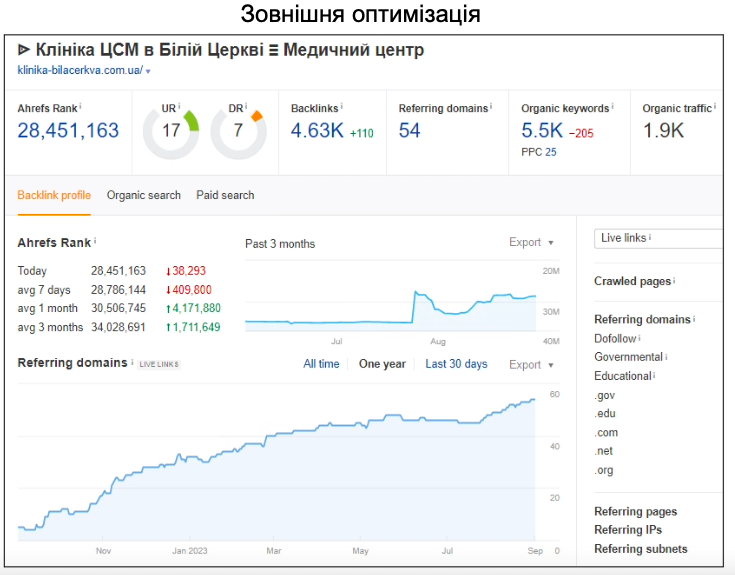Click the info icon next to UR
Screen dimensions: 735x575
pyautogui.click(x=179, y=106)
